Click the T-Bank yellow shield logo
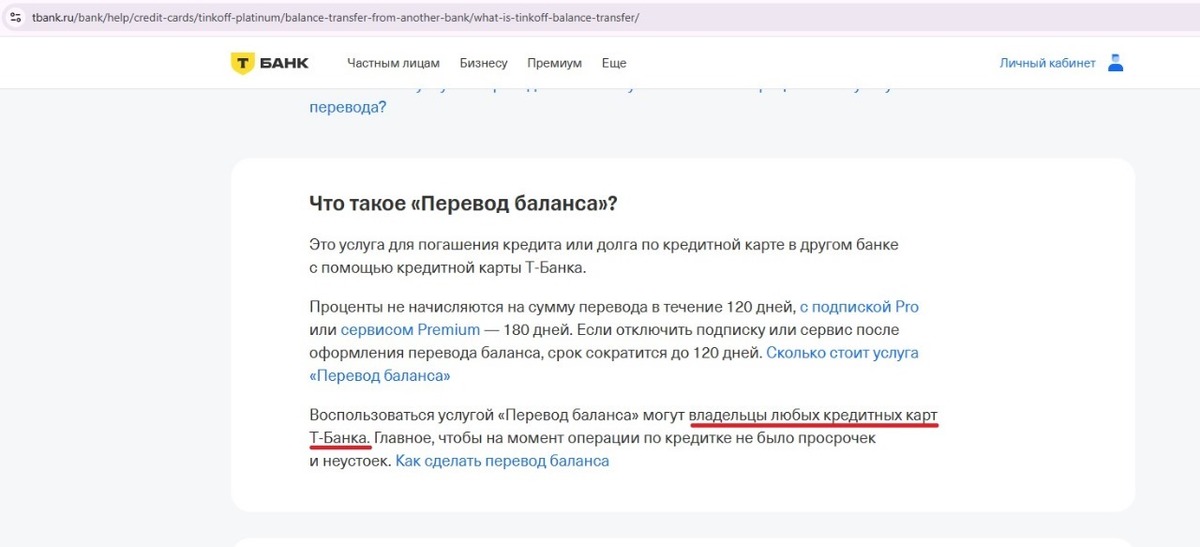 243,63
